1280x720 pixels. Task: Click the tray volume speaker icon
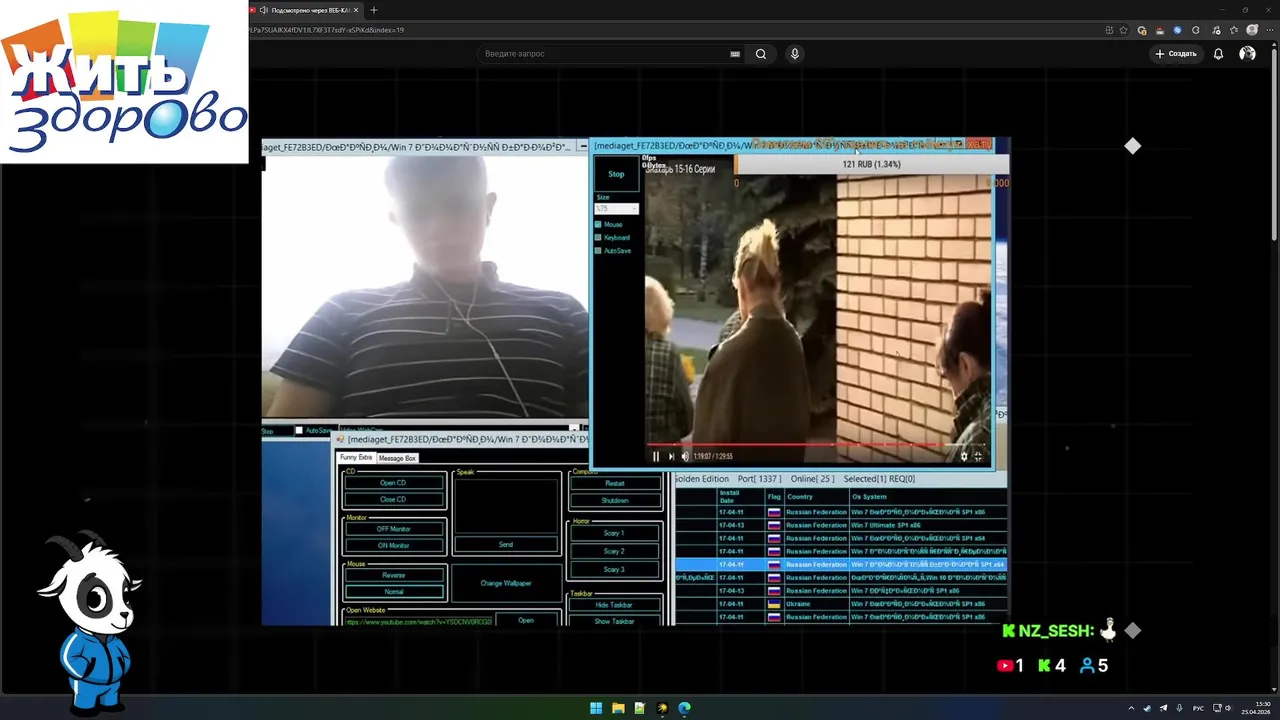click(1229, 708)
